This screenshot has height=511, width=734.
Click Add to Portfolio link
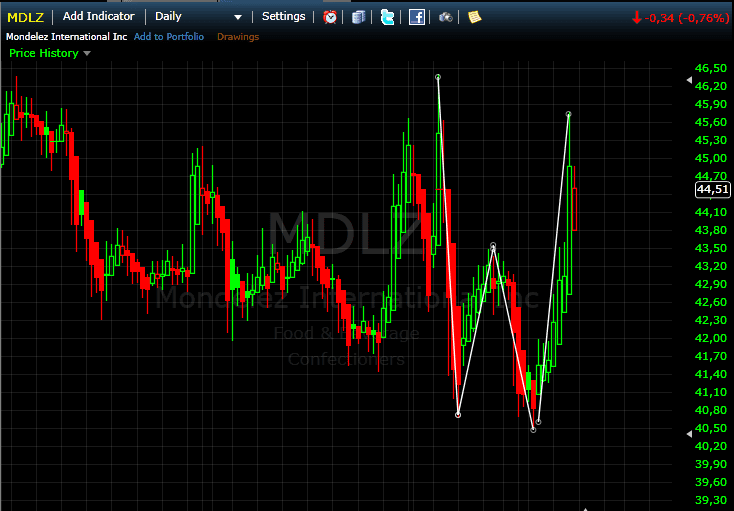pos(169,36)
